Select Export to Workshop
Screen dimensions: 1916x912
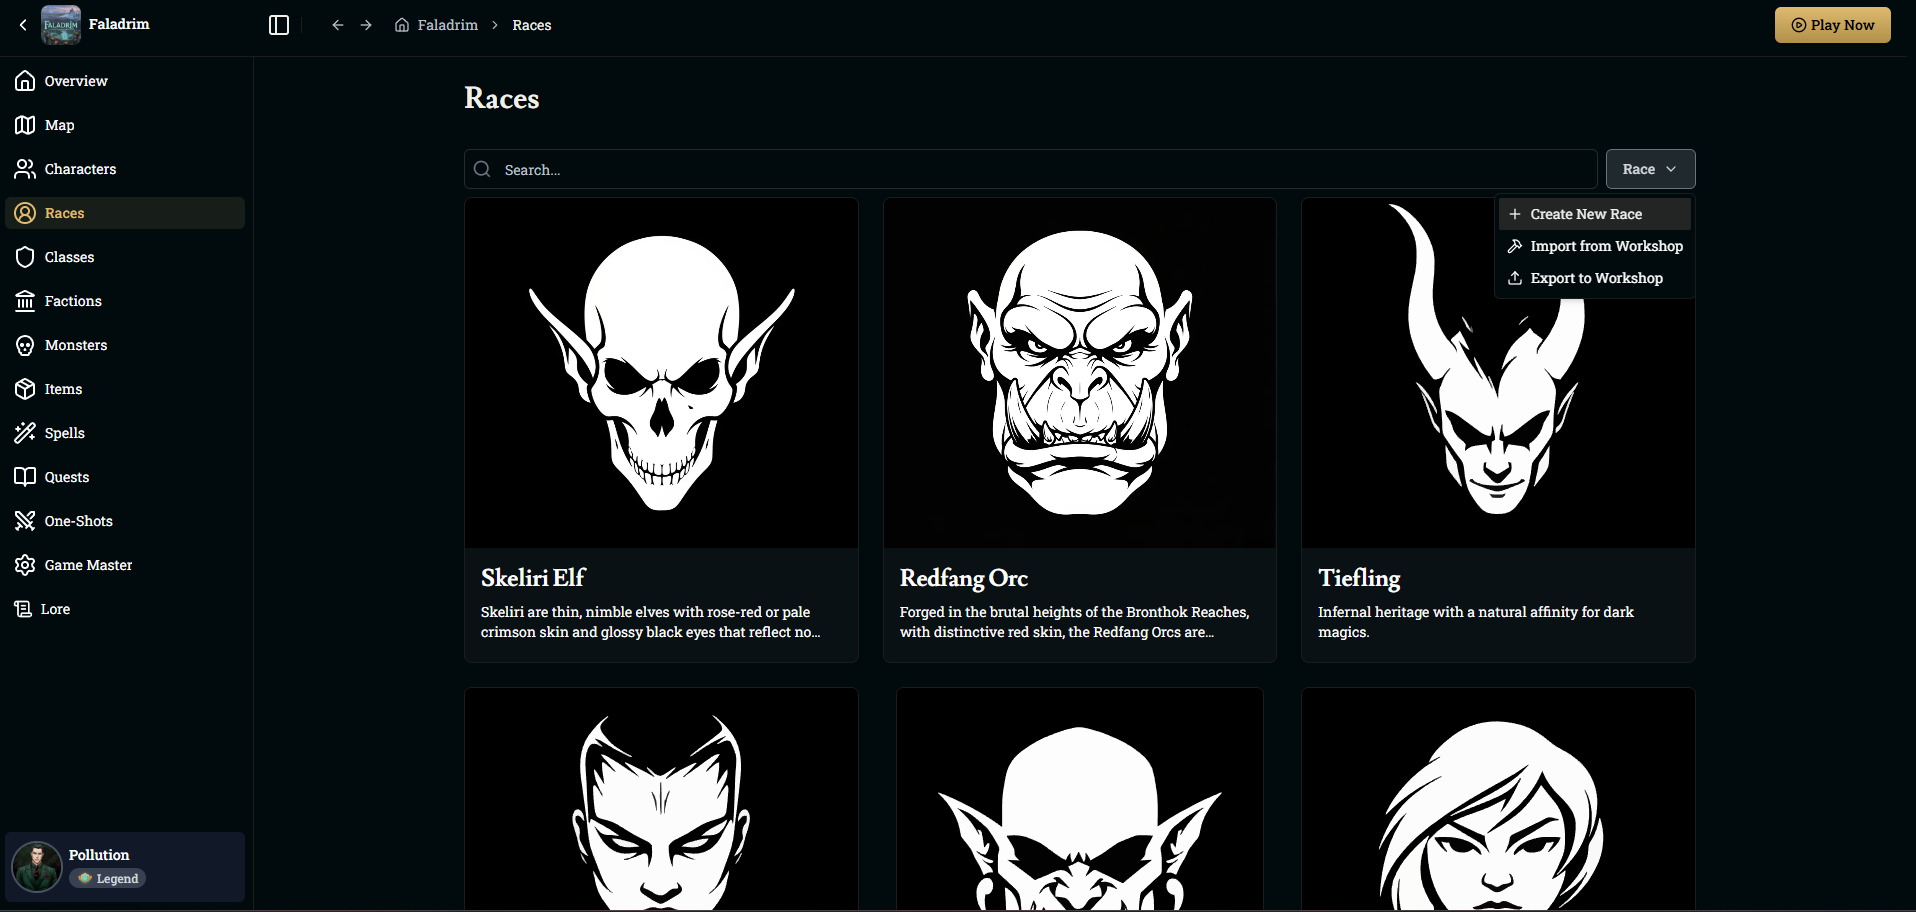[x=1596, y=278]
